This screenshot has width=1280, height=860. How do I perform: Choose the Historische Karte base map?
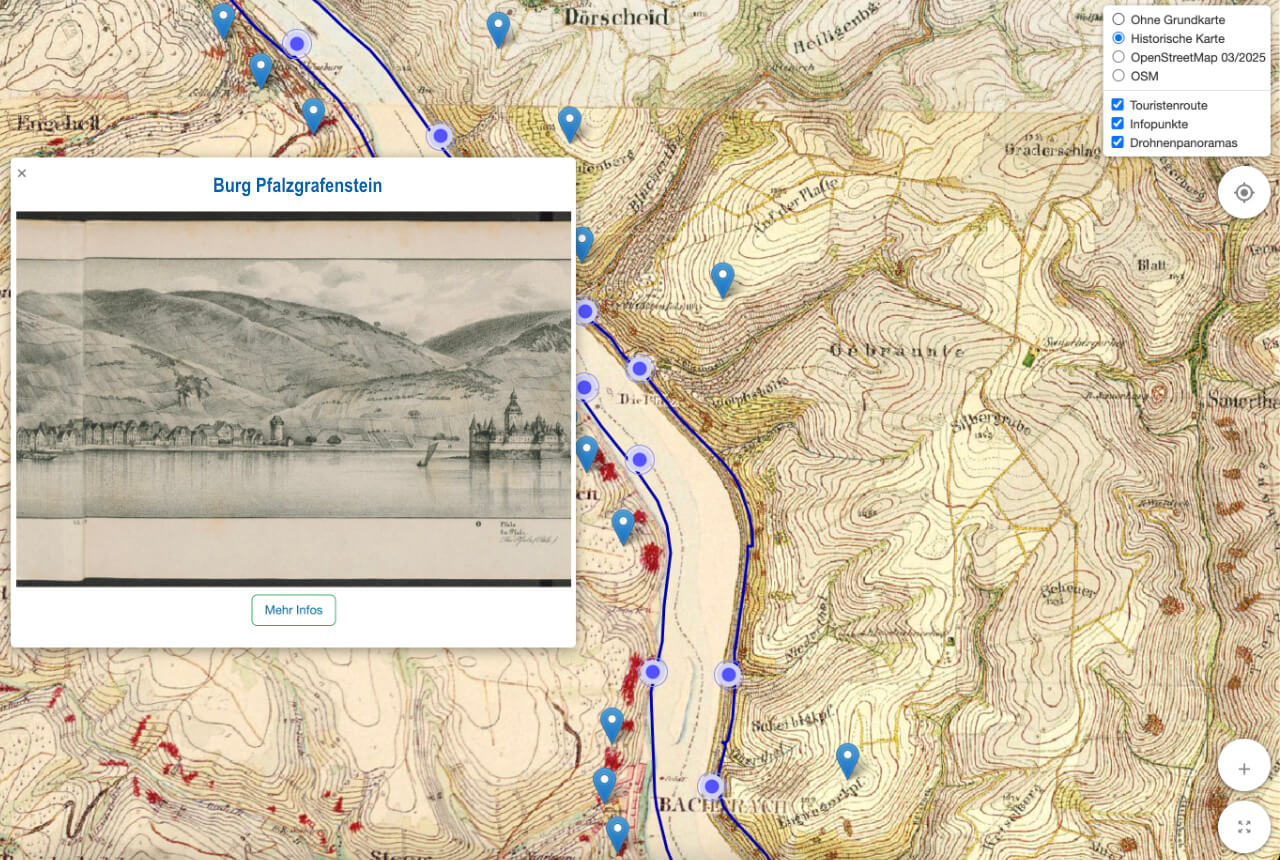click(1119, 38)
